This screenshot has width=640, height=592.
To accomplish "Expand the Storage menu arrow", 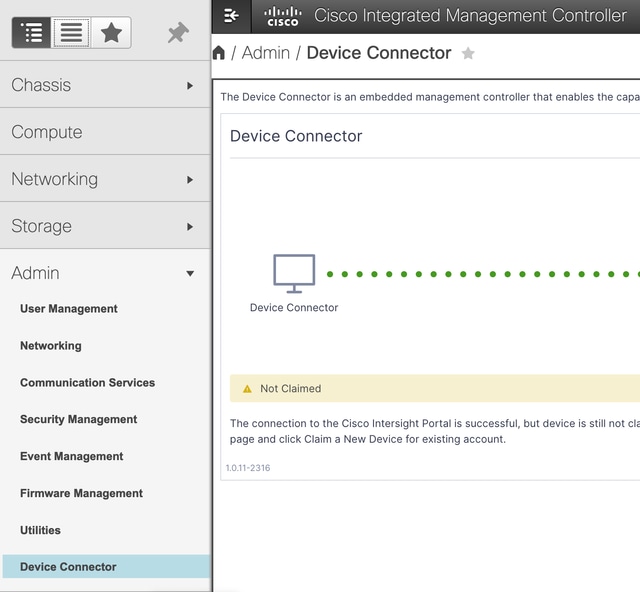I will click(x=190, y=227).
